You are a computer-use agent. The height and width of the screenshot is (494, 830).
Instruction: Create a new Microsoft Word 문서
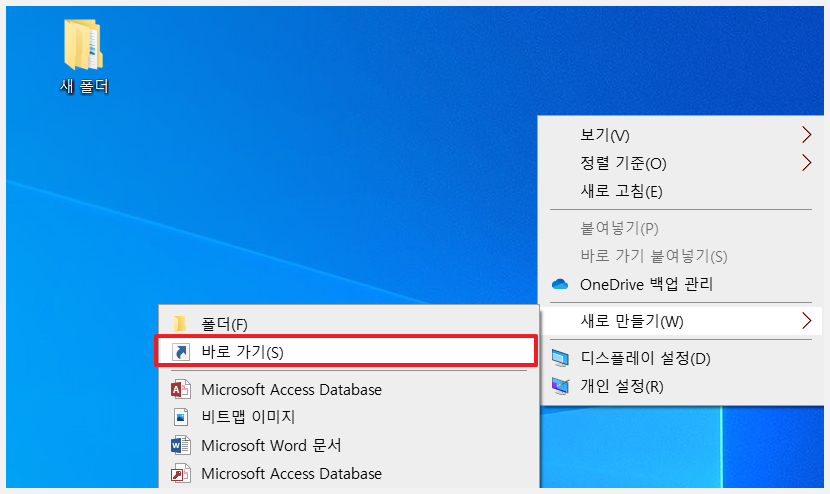[x=348, y=445]
